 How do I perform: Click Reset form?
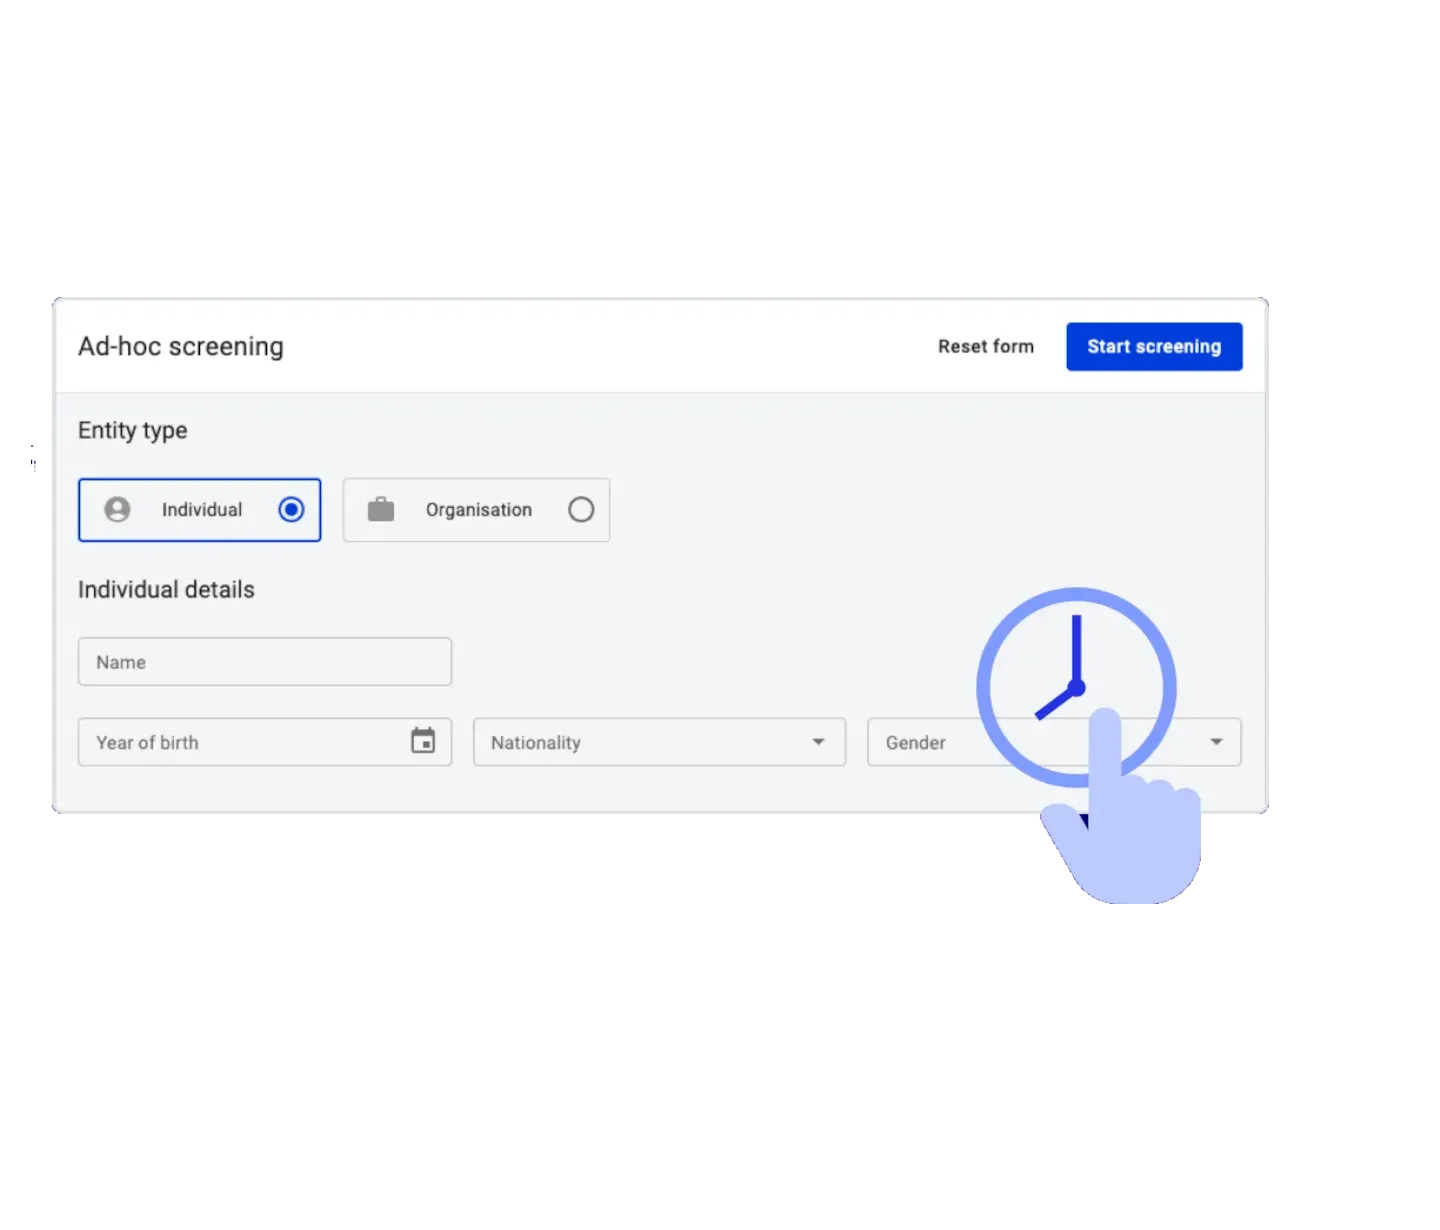point(986,346)
